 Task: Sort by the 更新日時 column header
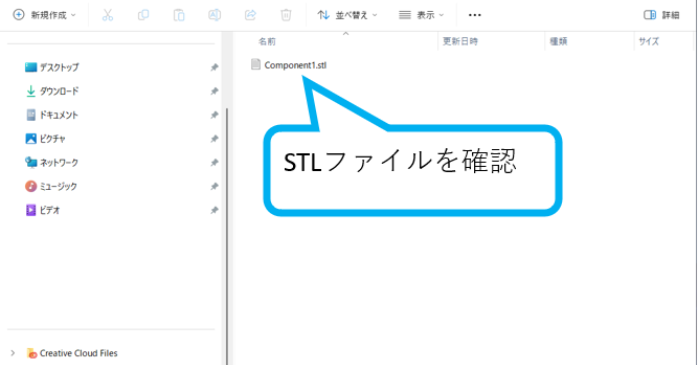460,41
